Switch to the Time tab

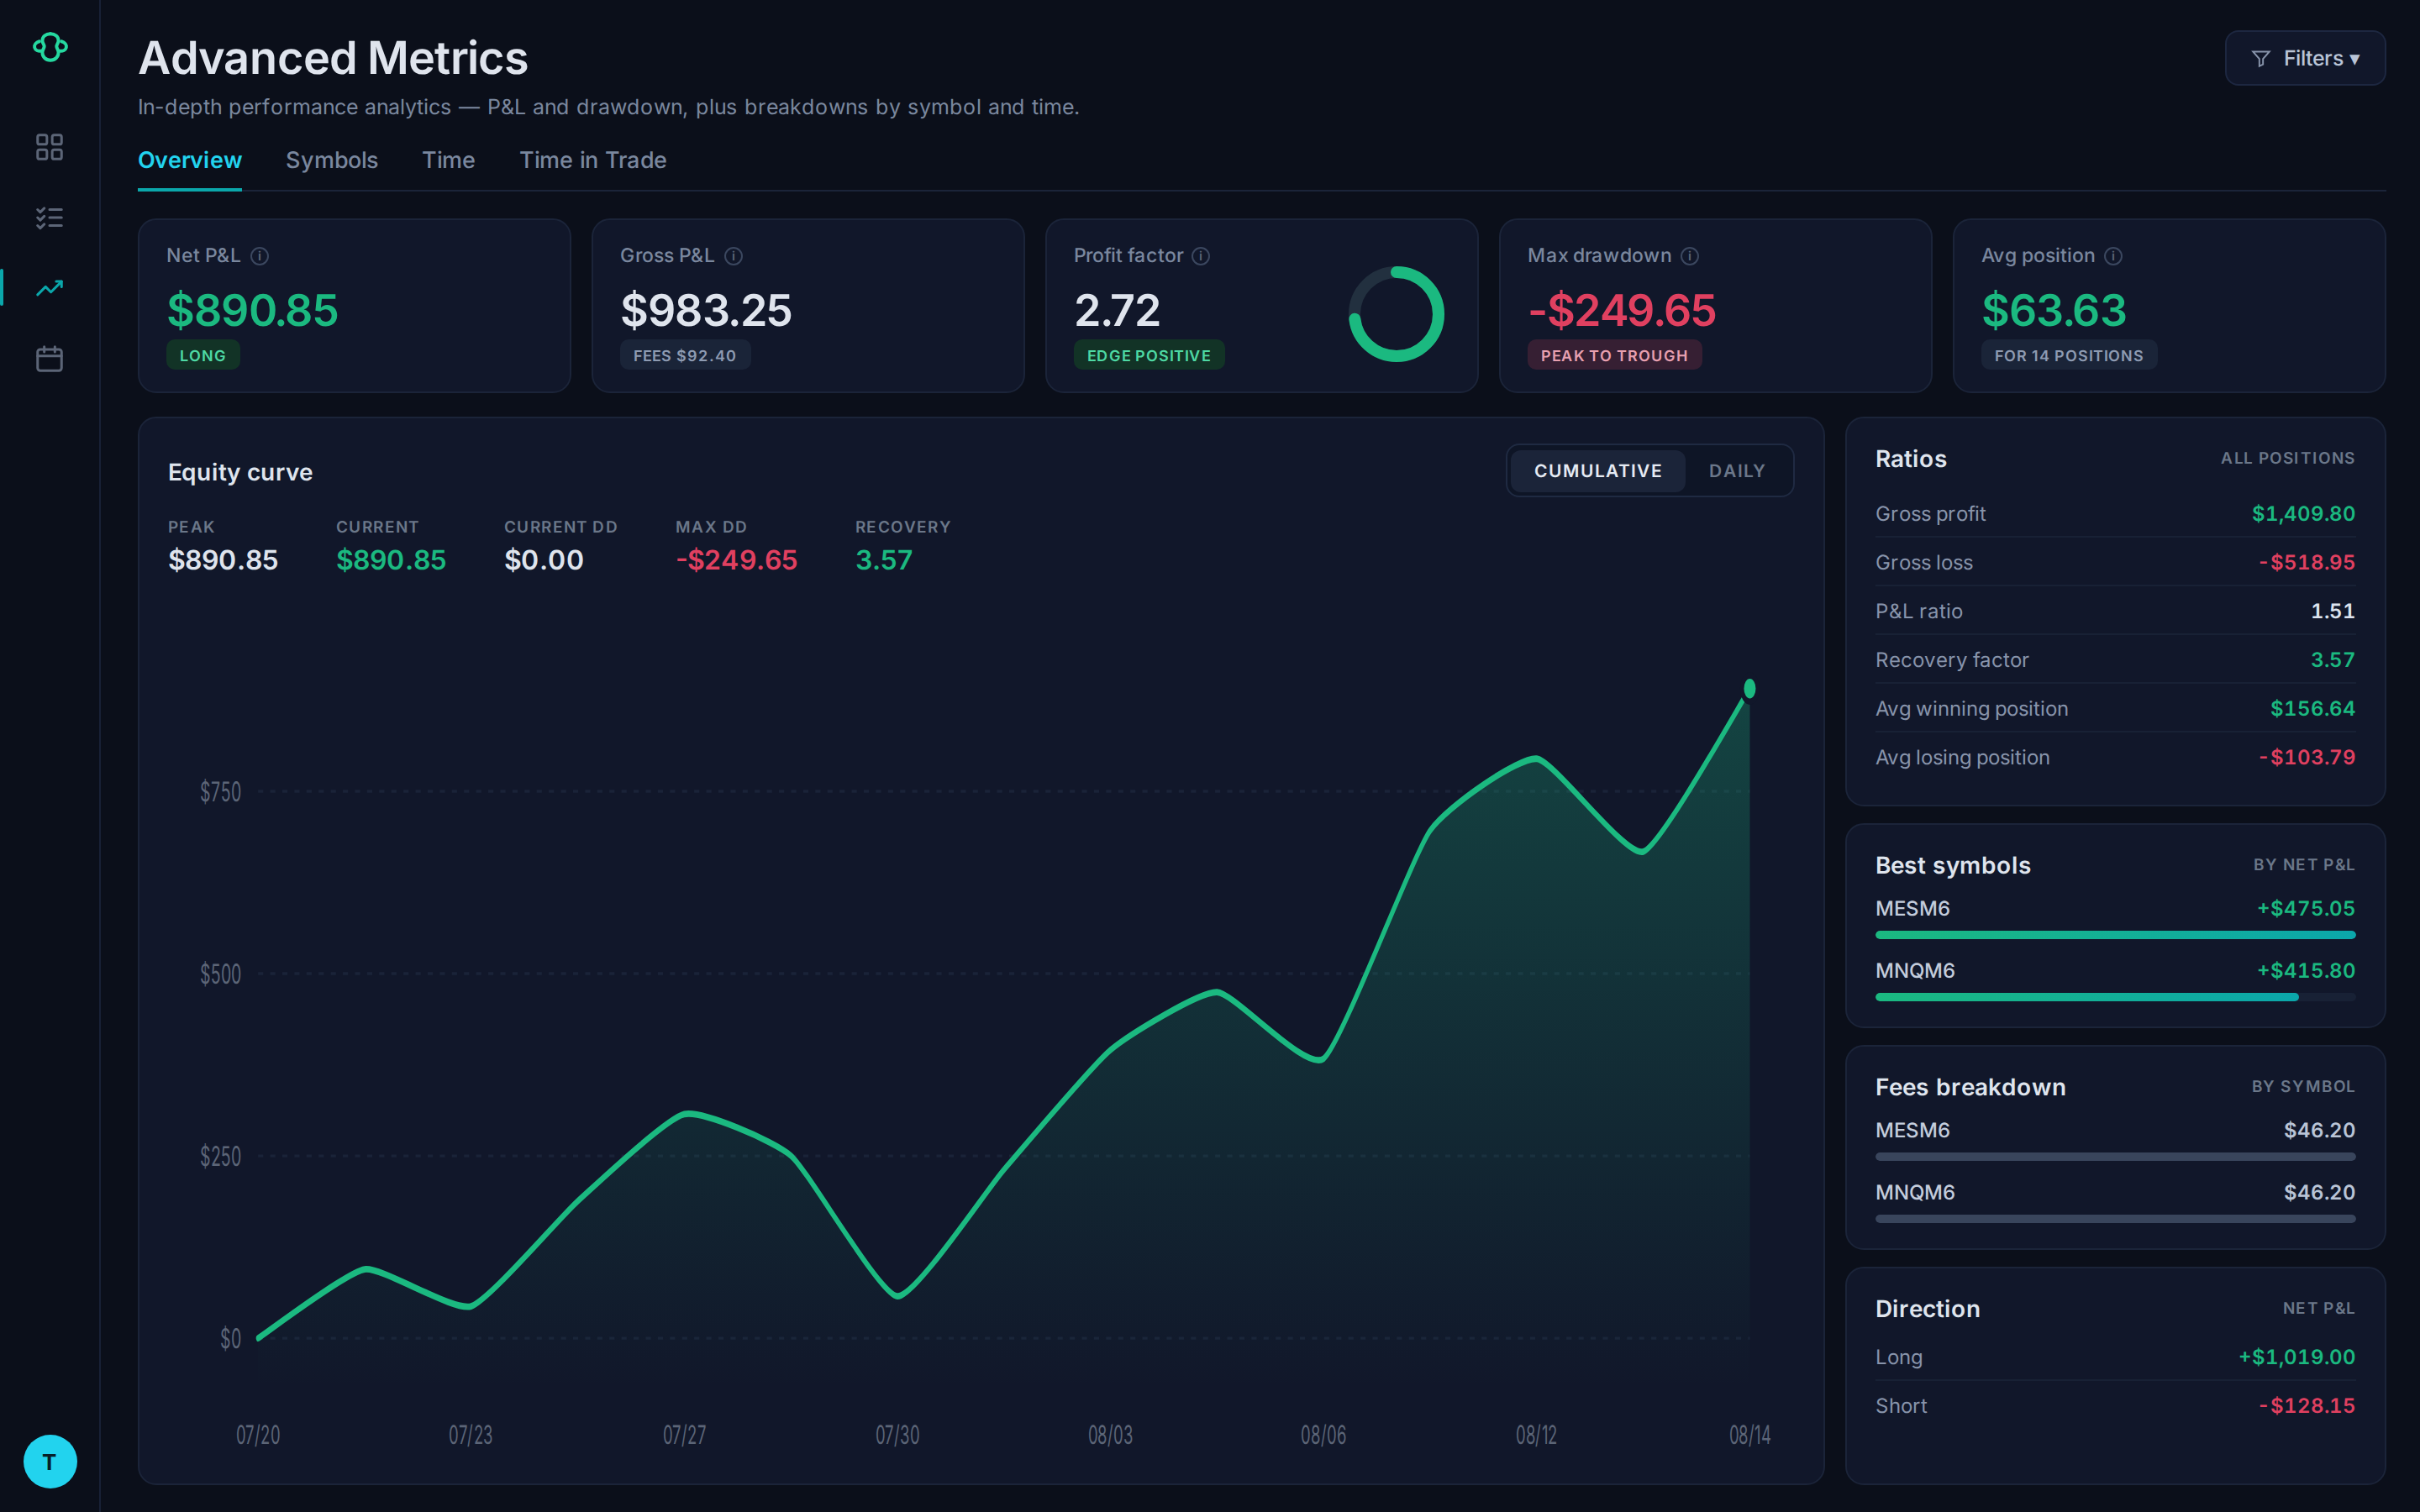click(448, 160)
